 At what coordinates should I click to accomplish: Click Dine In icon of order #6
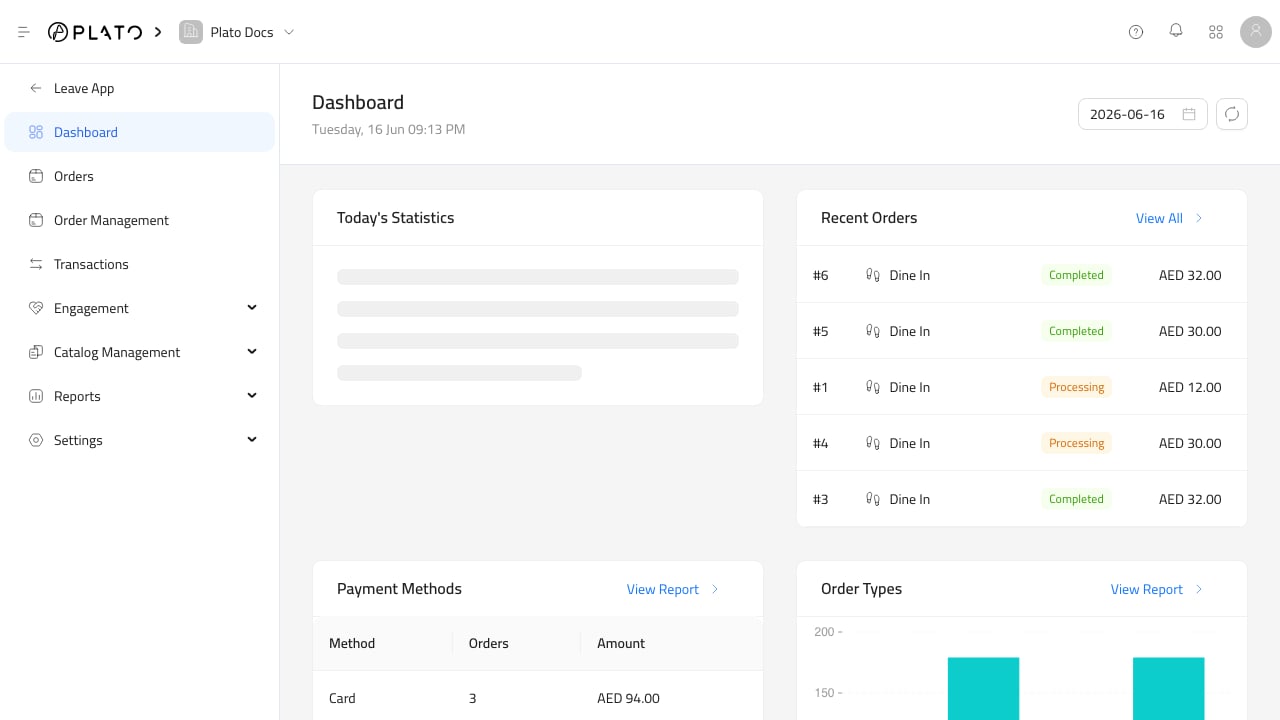(x=872, y=275)
